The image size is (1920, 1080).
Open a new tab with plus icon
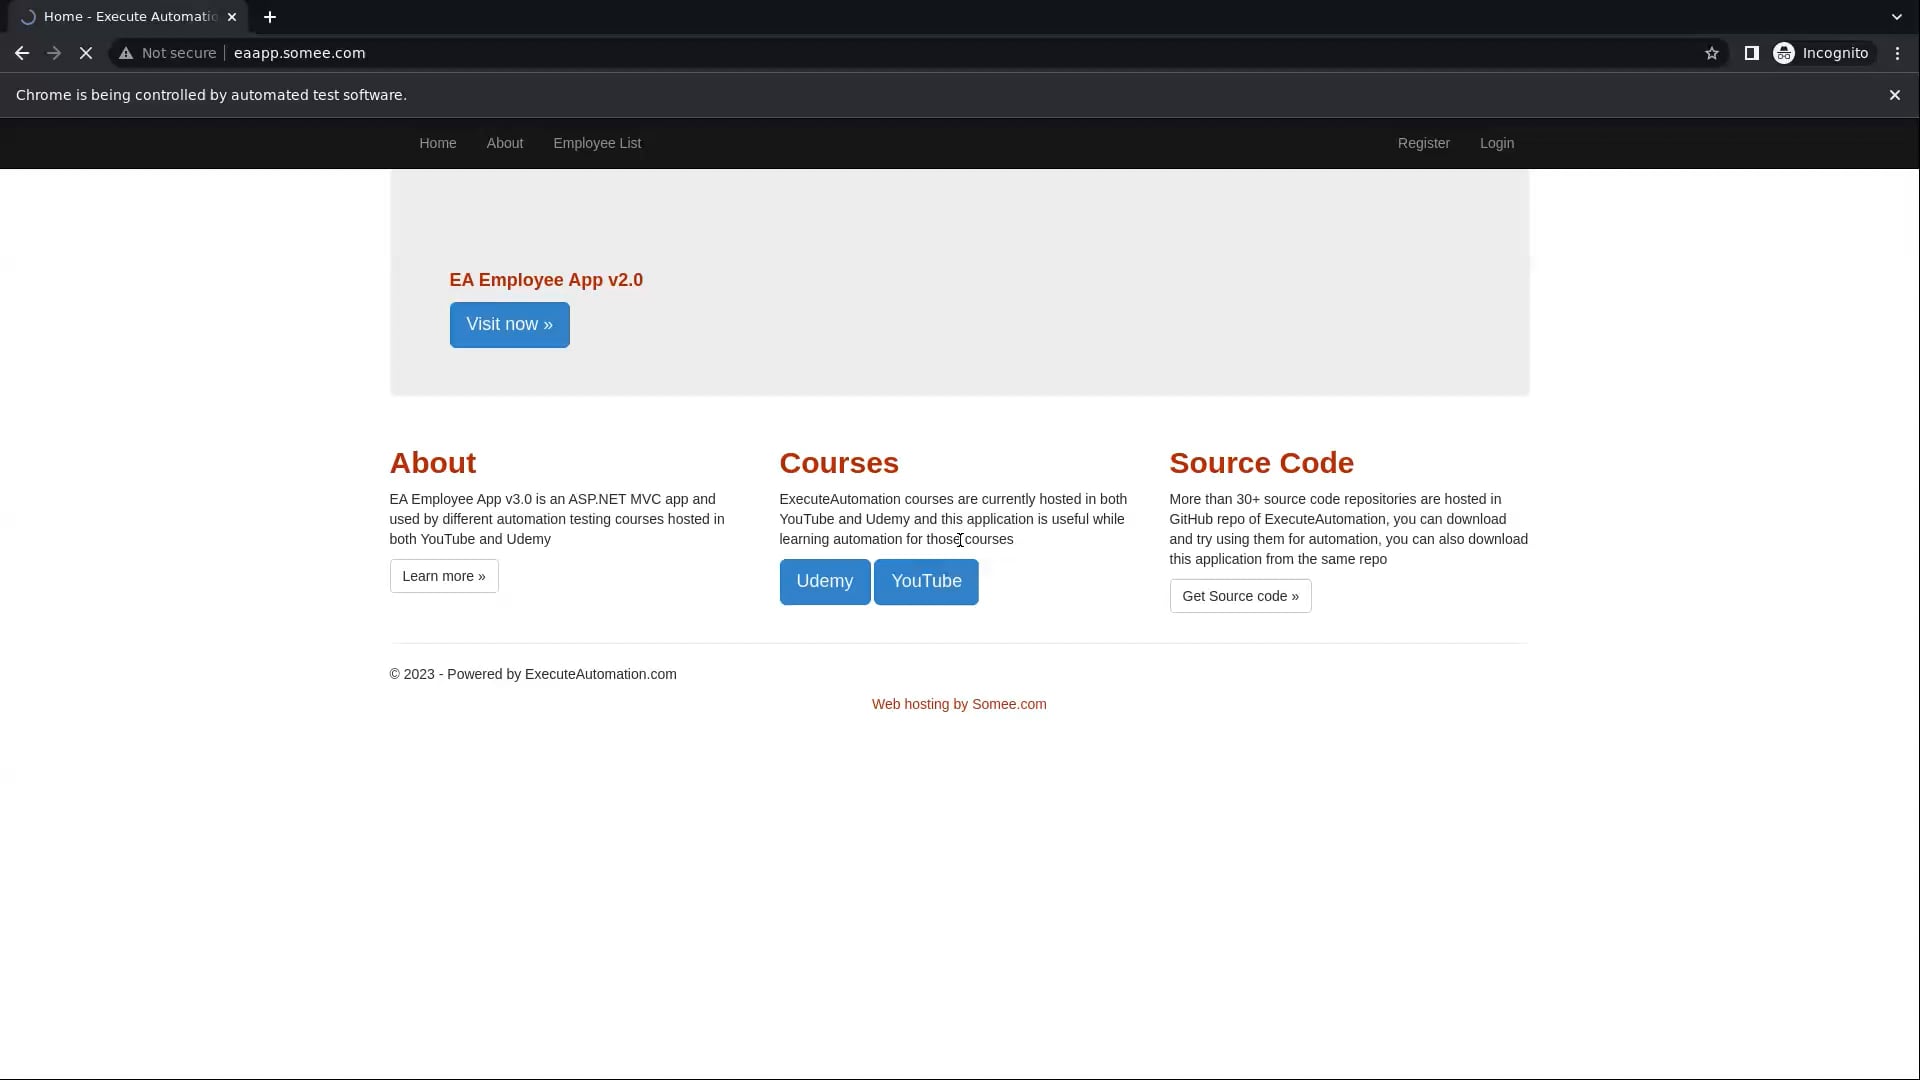(270, 17)
